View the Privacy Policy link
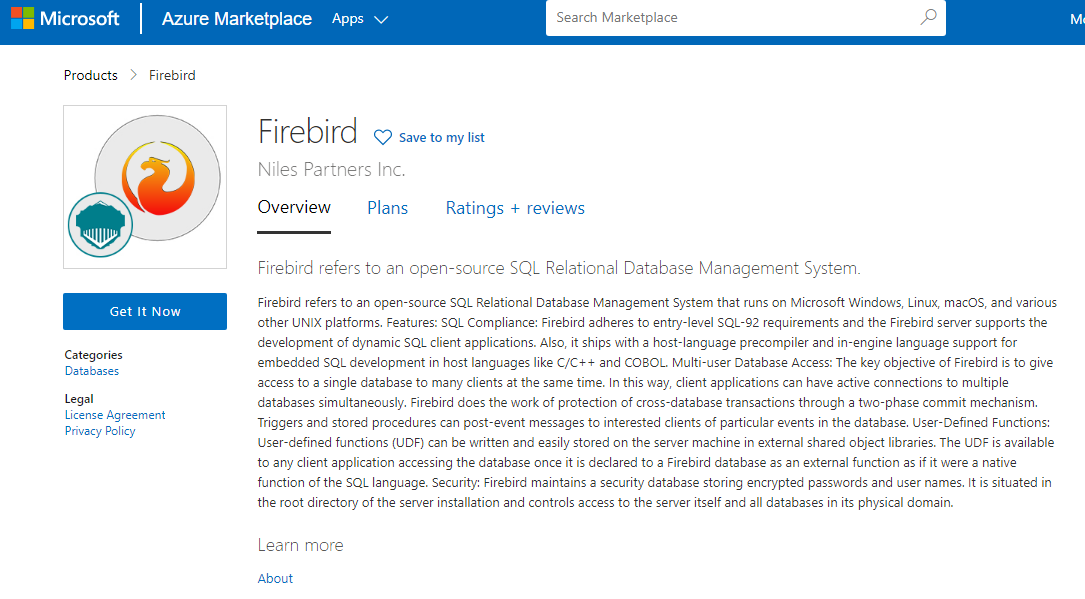This screenshot has width=1085, height=599. pos(100,431)
